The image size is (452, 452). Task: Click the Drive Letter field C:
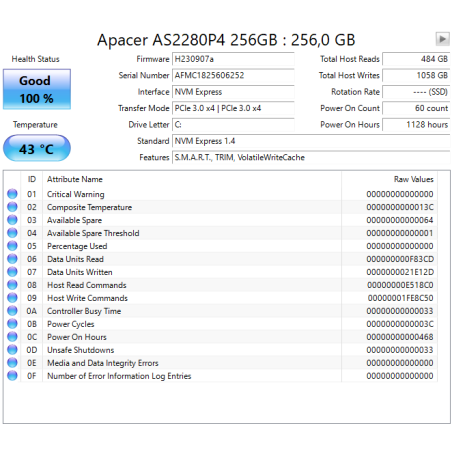pos(233,124)
